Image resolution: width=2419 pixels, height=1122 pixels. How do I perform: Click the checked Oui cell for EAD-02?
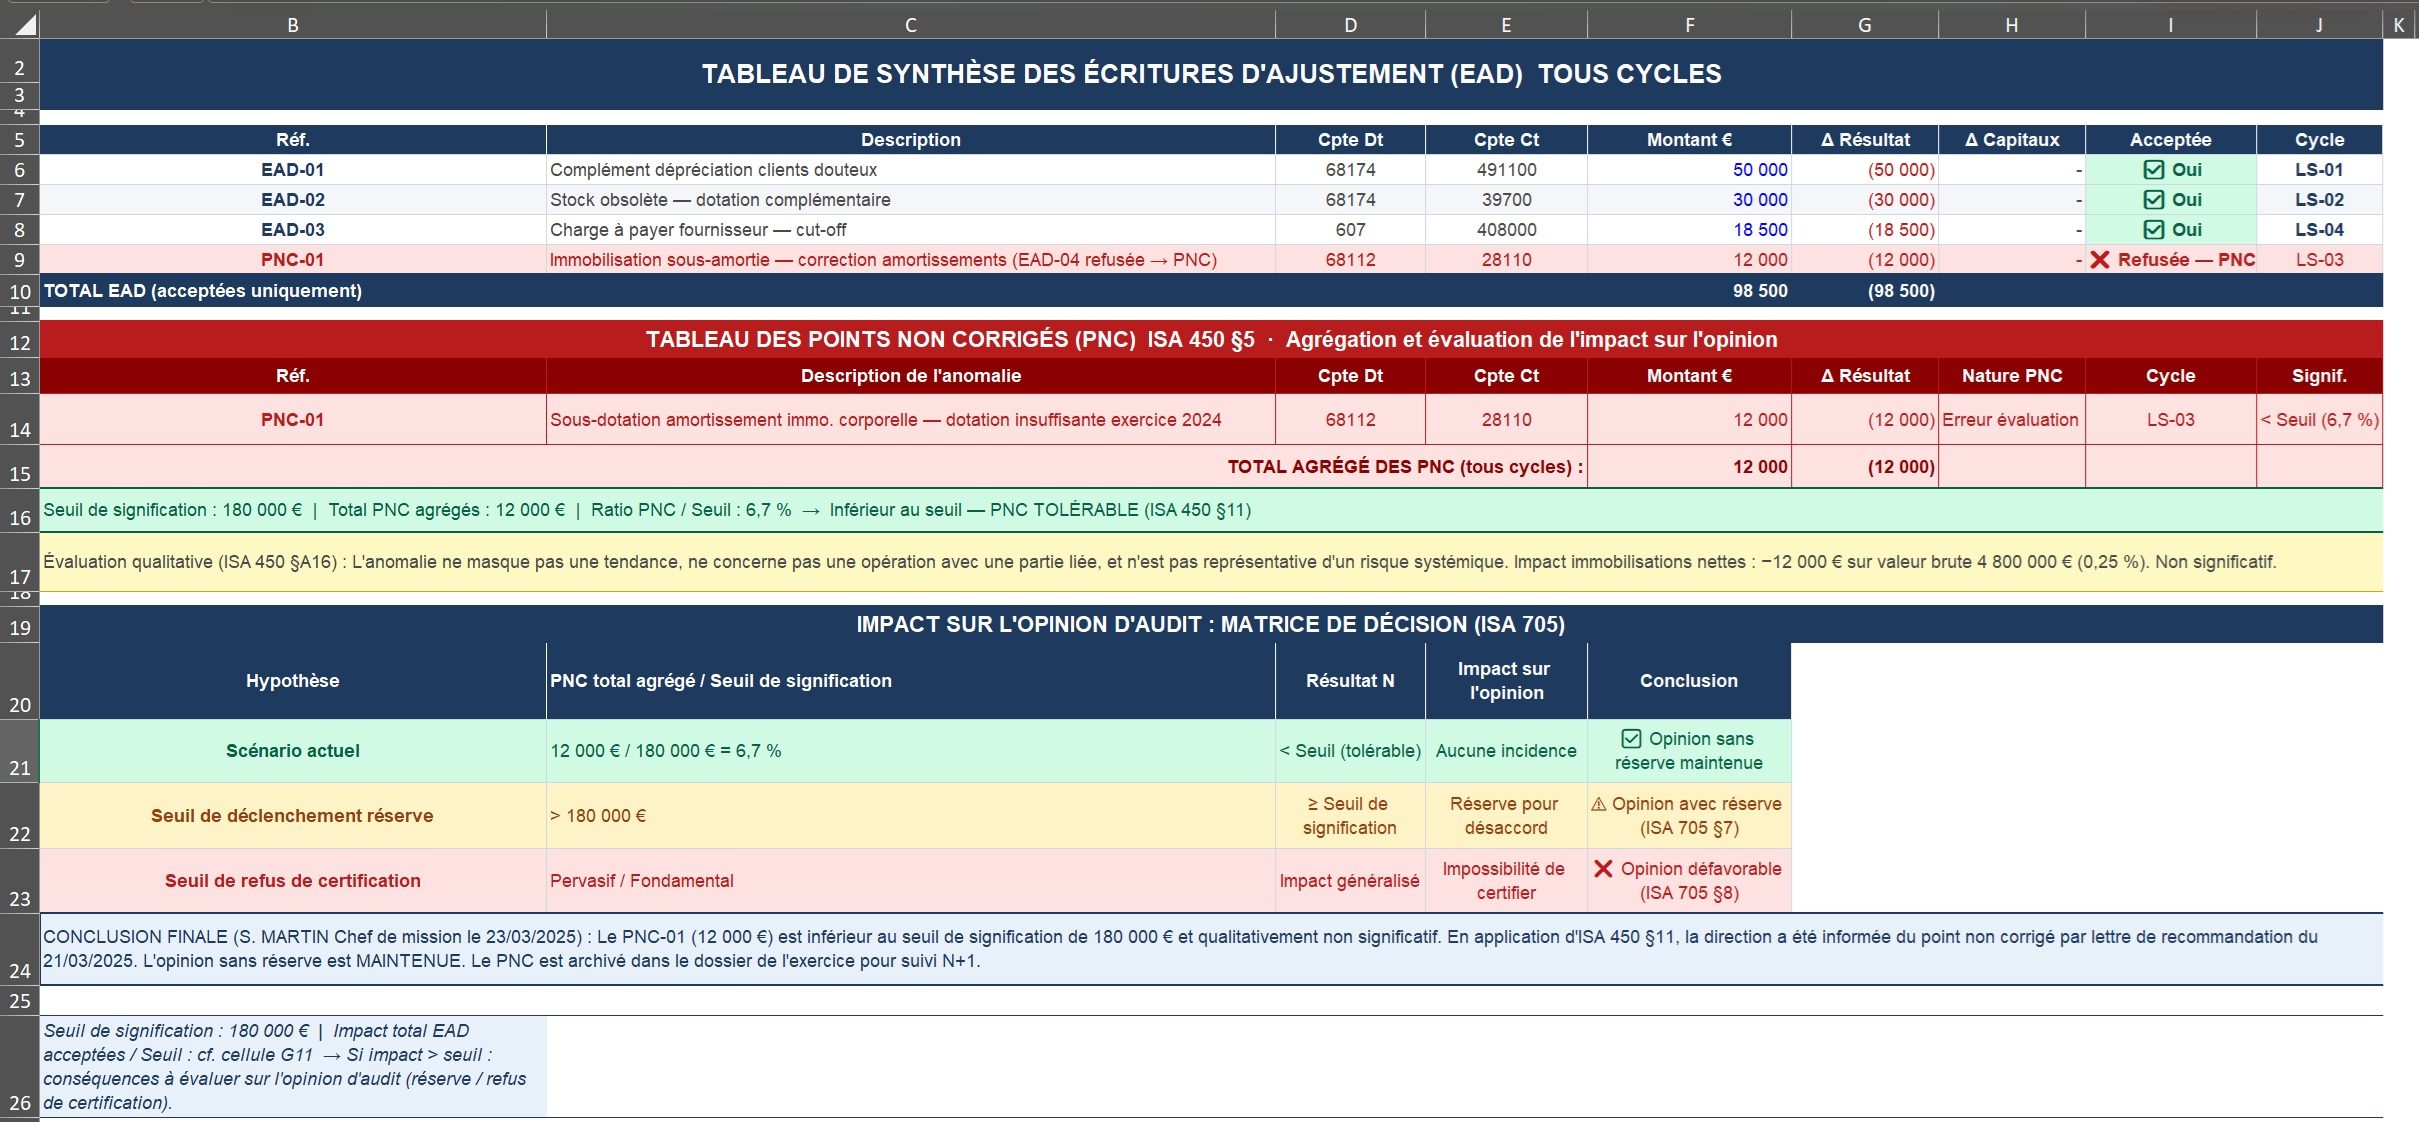[x=2170, y=200]
